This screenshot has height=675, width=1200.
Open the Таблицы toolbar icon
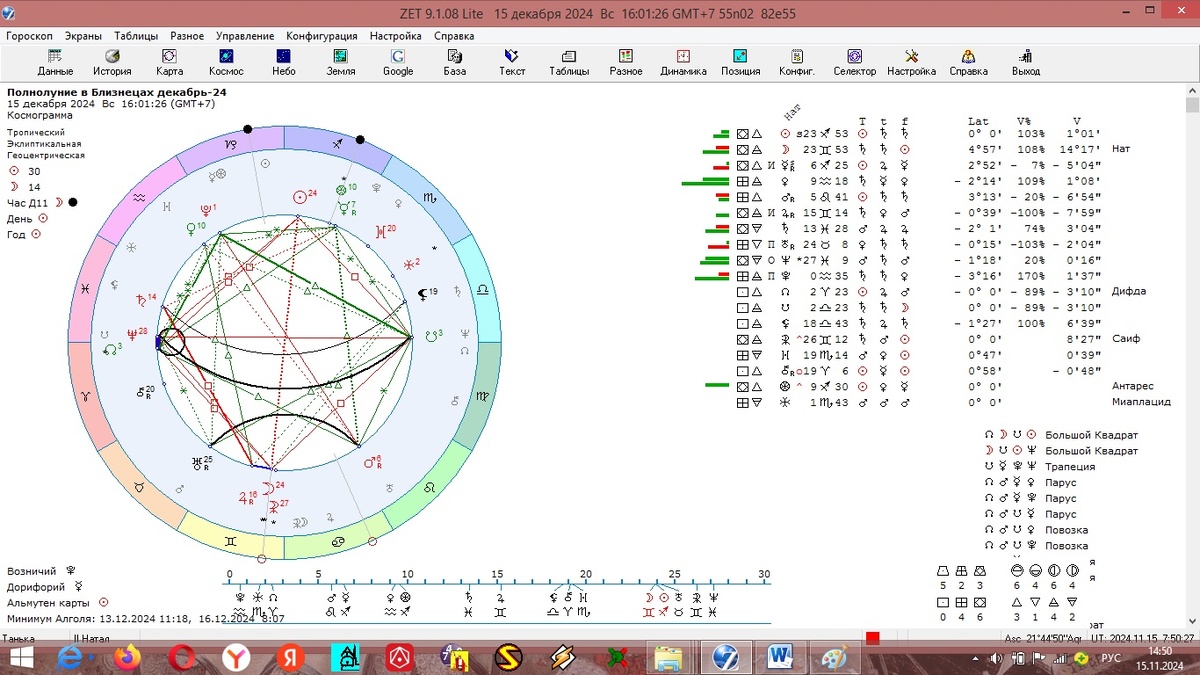[x=569, y=62]
